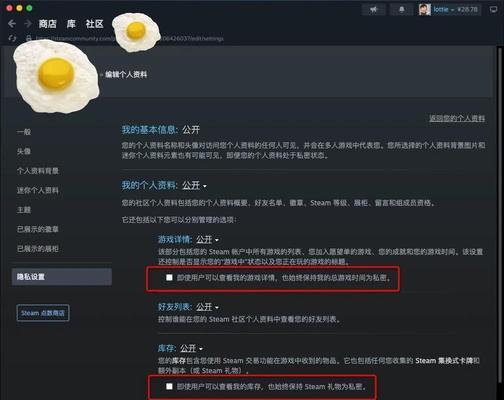Click the macOS green maximize button
The width and height of the screenshot is (504, 400).
tap(29, 8)
